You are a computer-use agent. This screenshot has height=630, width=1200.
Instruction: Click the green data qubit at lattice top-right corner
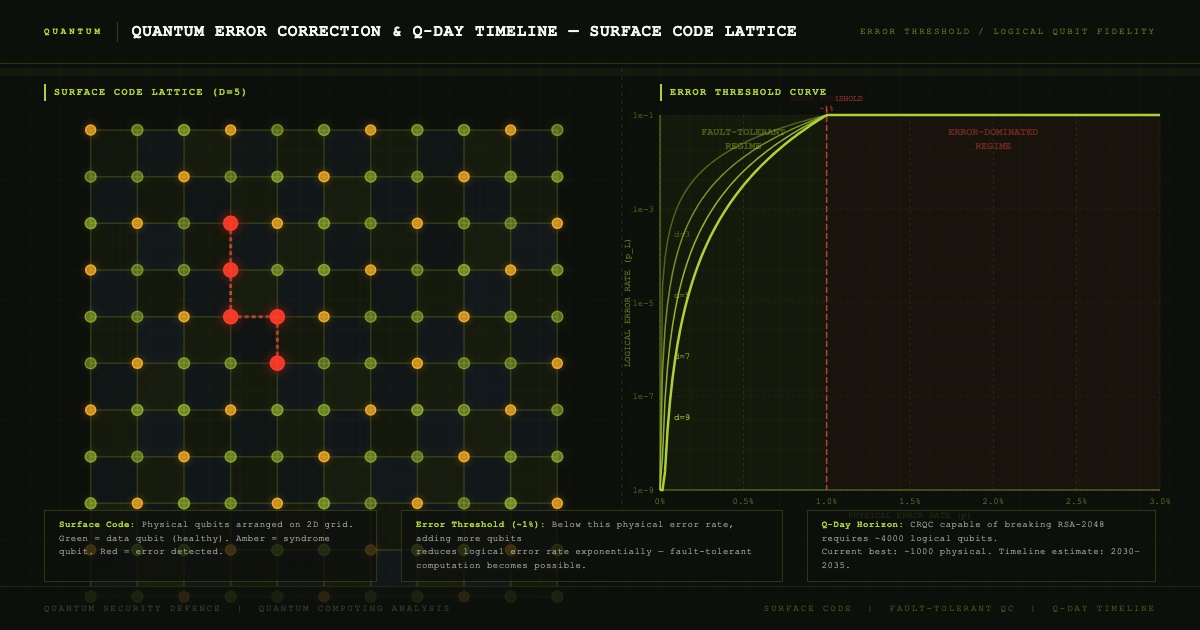(x=557, y=130)
